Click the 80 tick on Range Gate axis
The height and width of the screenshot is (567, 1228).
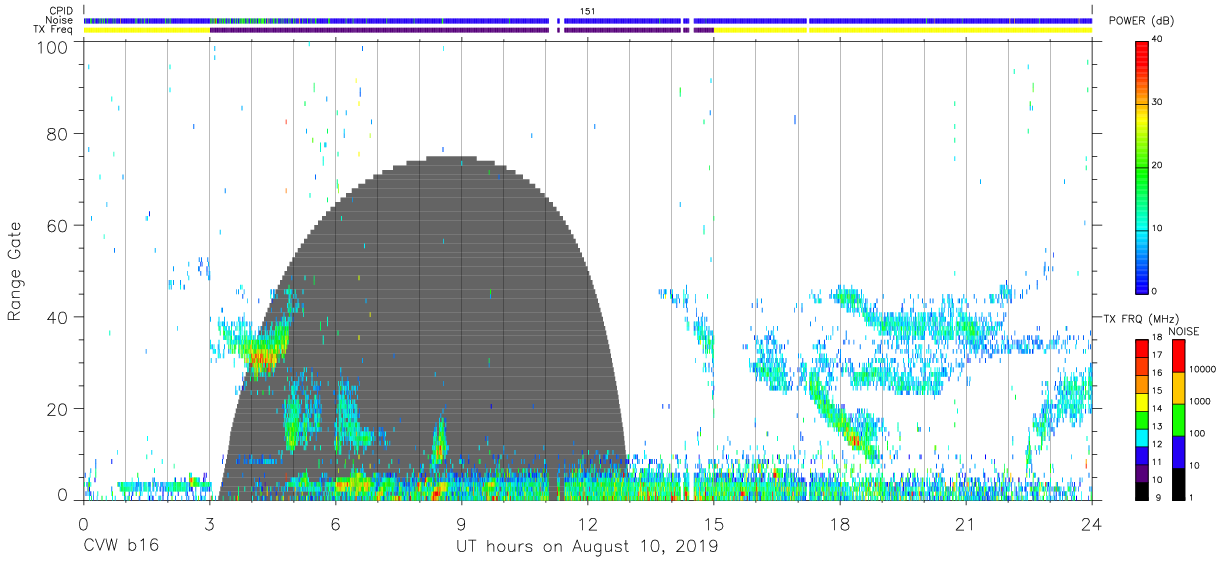58,134
